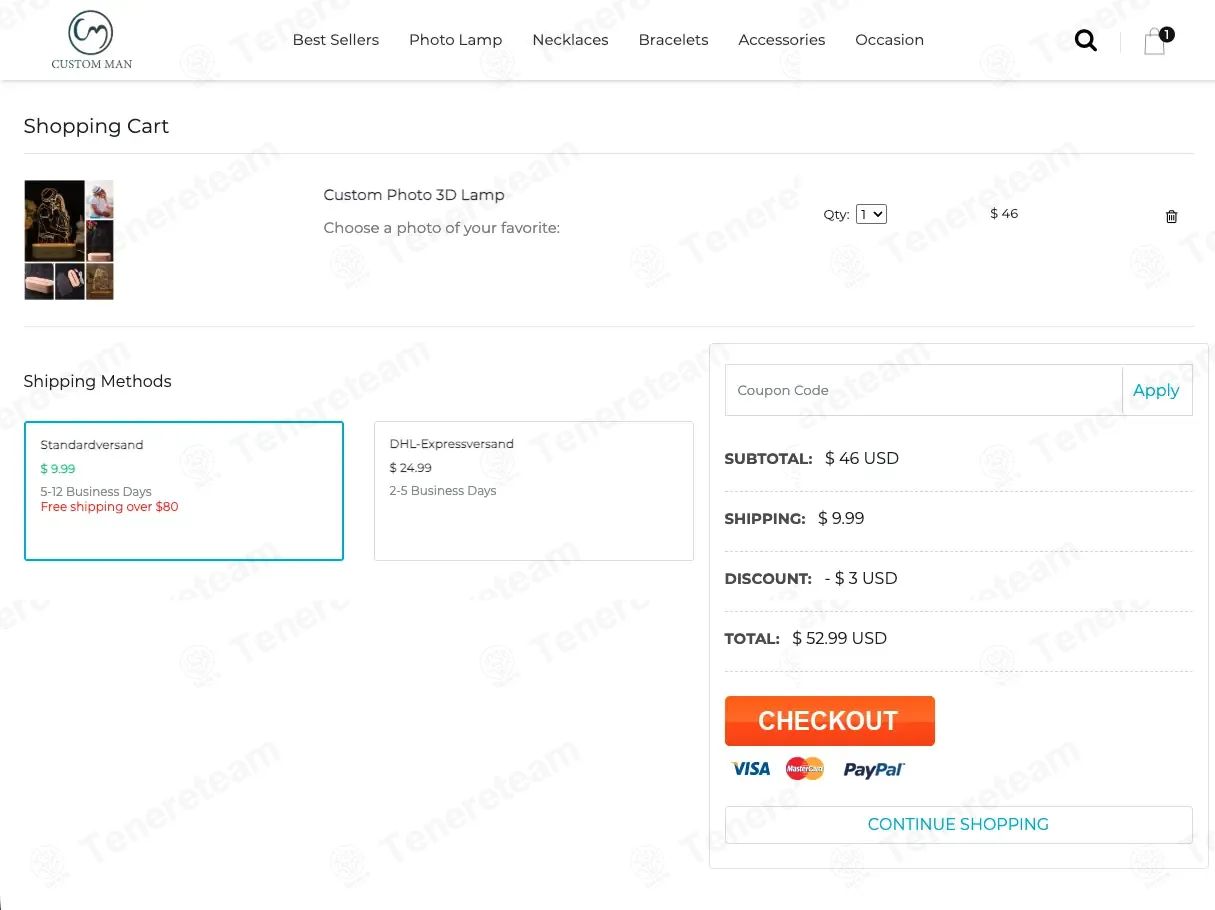This screenshot has width=1215, height=910.
Task: Click the DISCOUNT - $ 3 USD line
Action: [x=811, y=578]
